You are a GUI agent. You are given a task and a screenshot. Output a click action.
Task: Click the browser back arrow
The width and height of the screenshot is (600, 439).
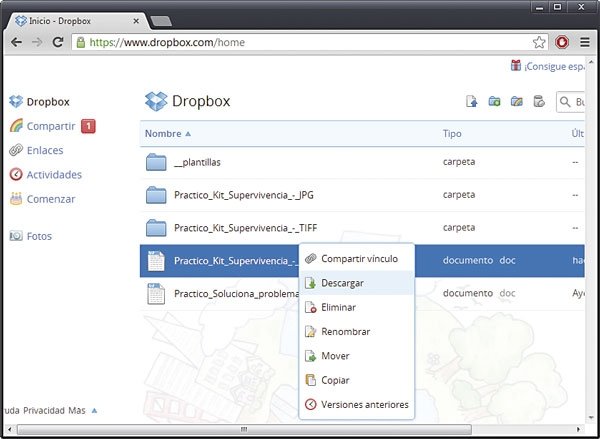pyautogui.click(x=16, y=42)
